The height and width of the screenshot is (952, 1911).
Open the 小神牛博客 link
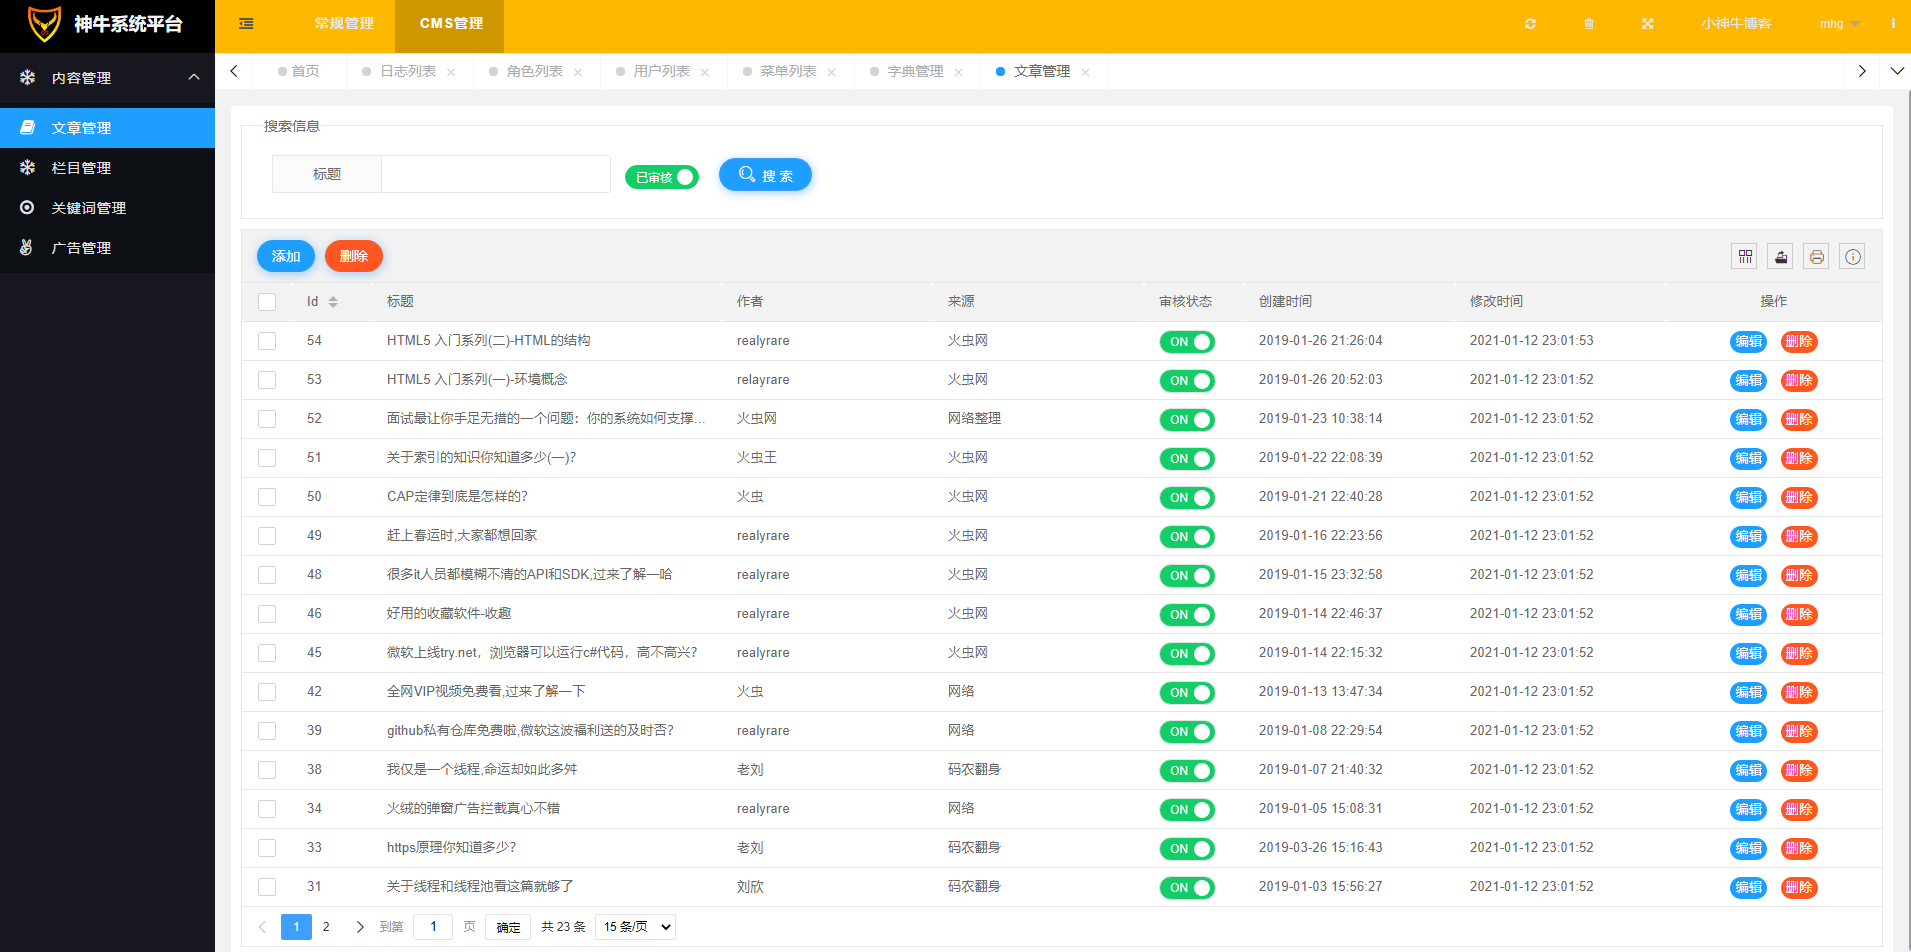point(1736,23)
